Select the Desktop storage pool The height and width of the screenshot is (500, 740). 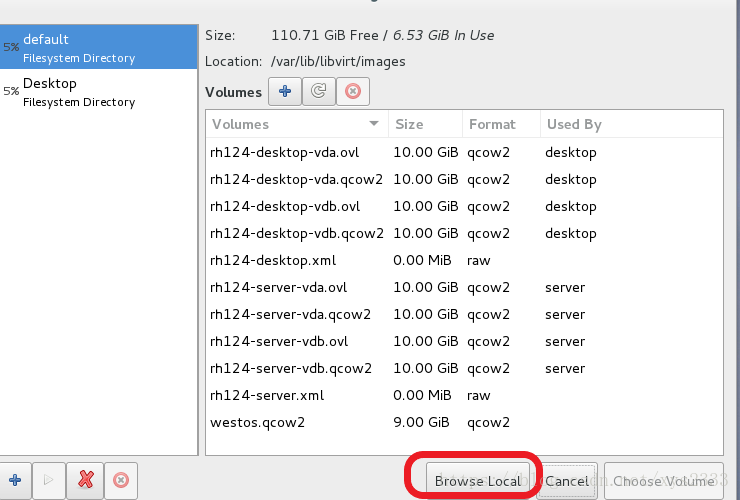pos(99,92)
